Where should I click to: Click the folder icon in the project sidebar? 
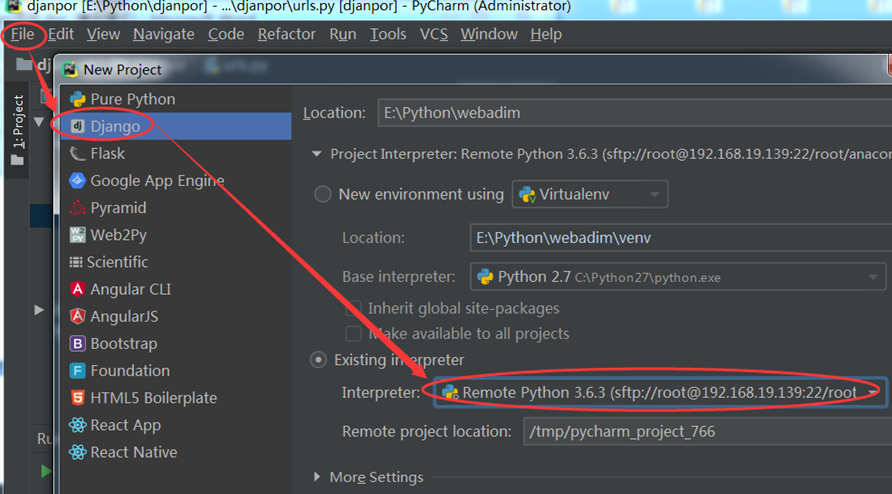click(18, 160)
